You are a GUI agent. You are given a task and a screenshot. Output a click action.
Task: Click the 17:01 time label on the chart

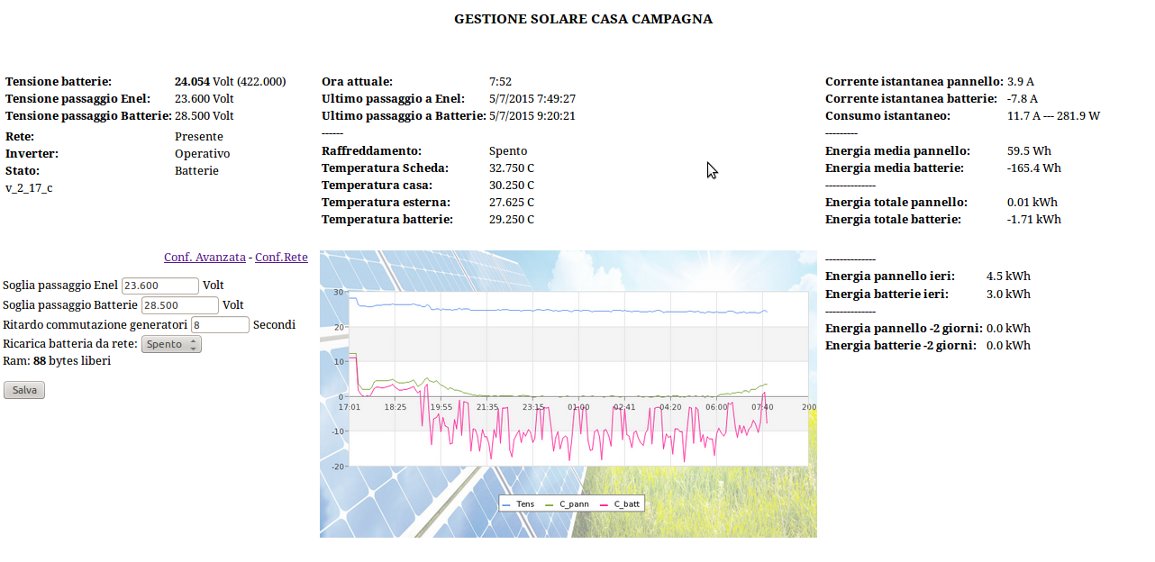point(349,407)
